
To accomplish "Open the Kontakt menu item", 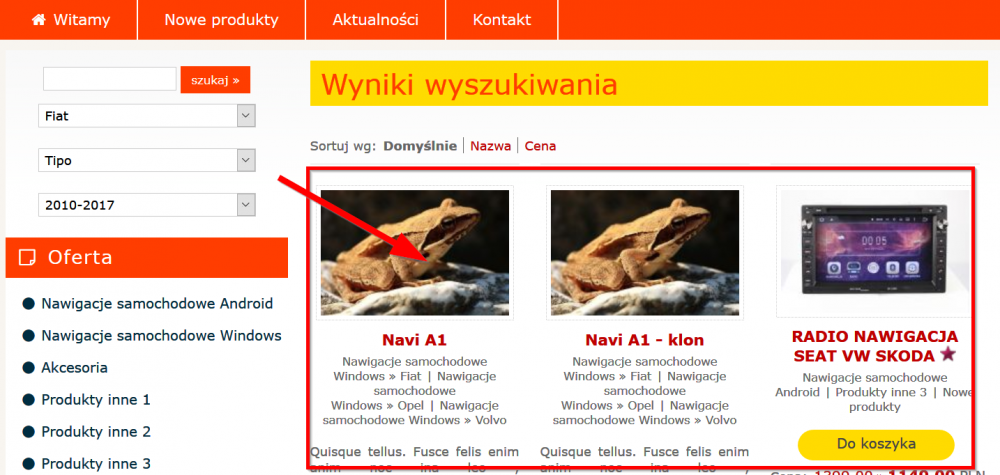I will click(502, 20).
